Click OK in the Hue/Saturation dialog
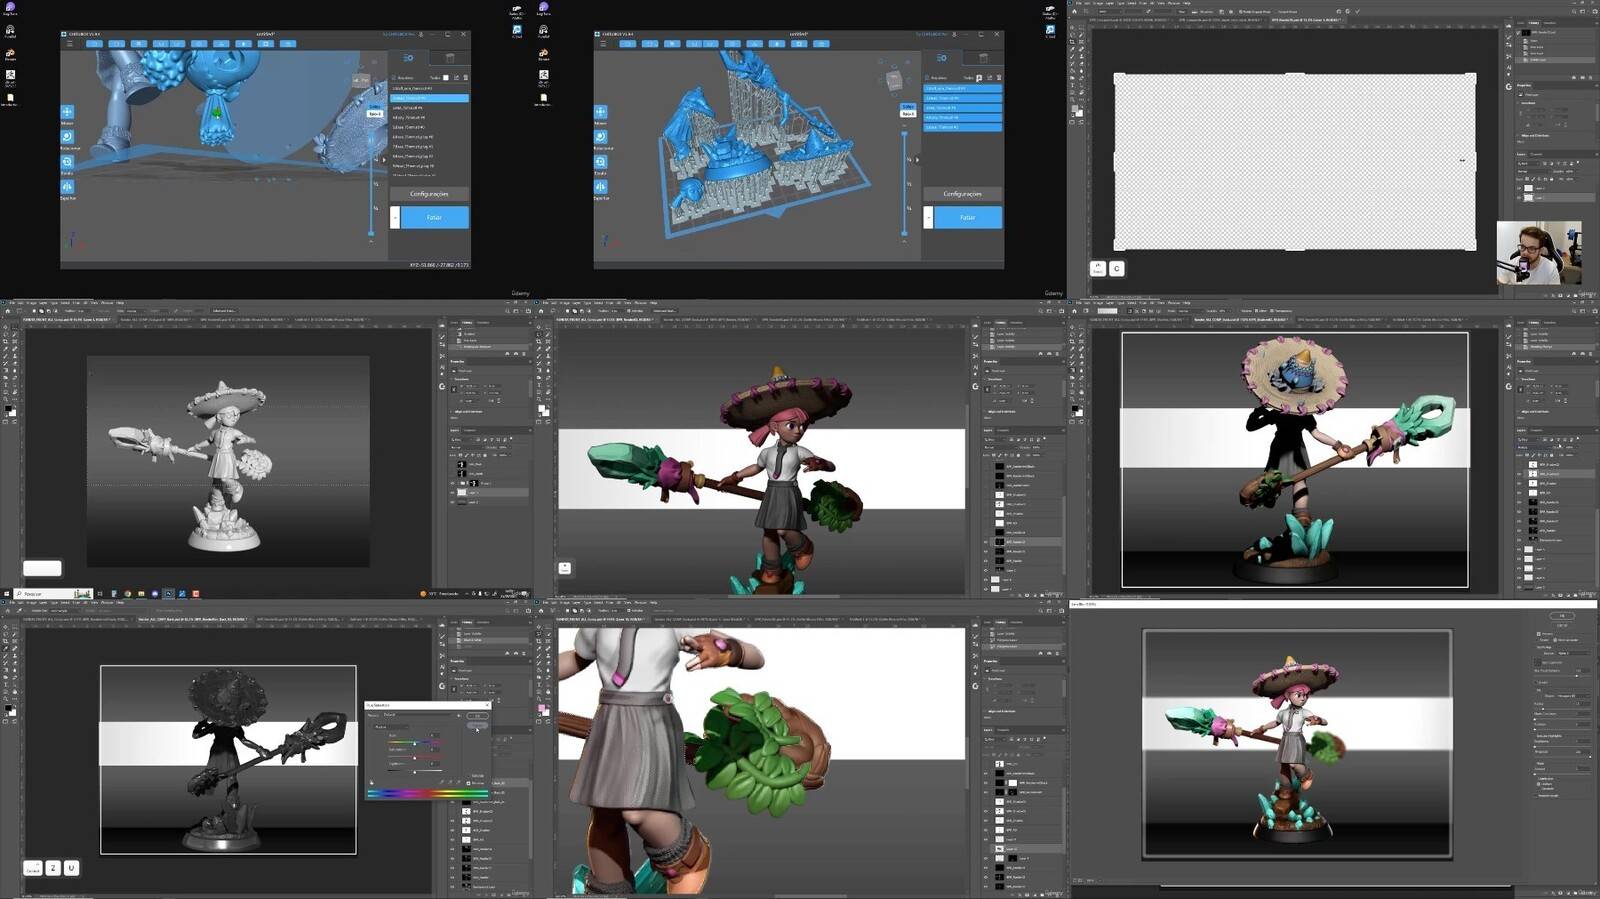Screen dimensions: 1600x899 click(477, 715)
